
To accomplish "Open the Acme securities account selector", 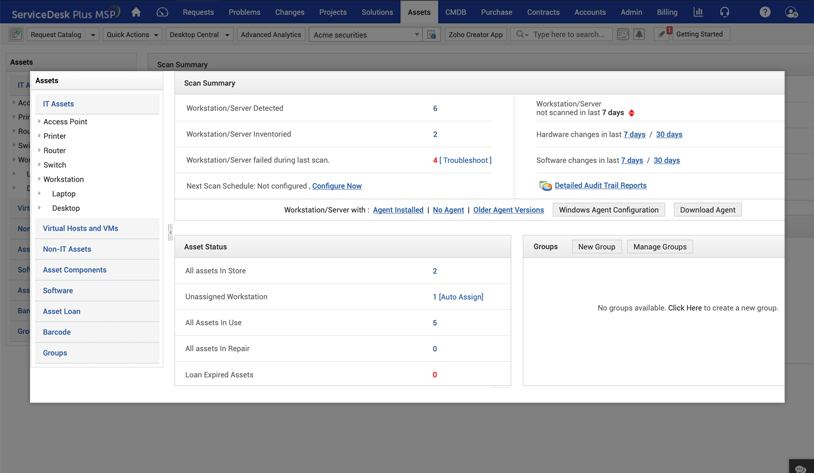I will [366, 34].
